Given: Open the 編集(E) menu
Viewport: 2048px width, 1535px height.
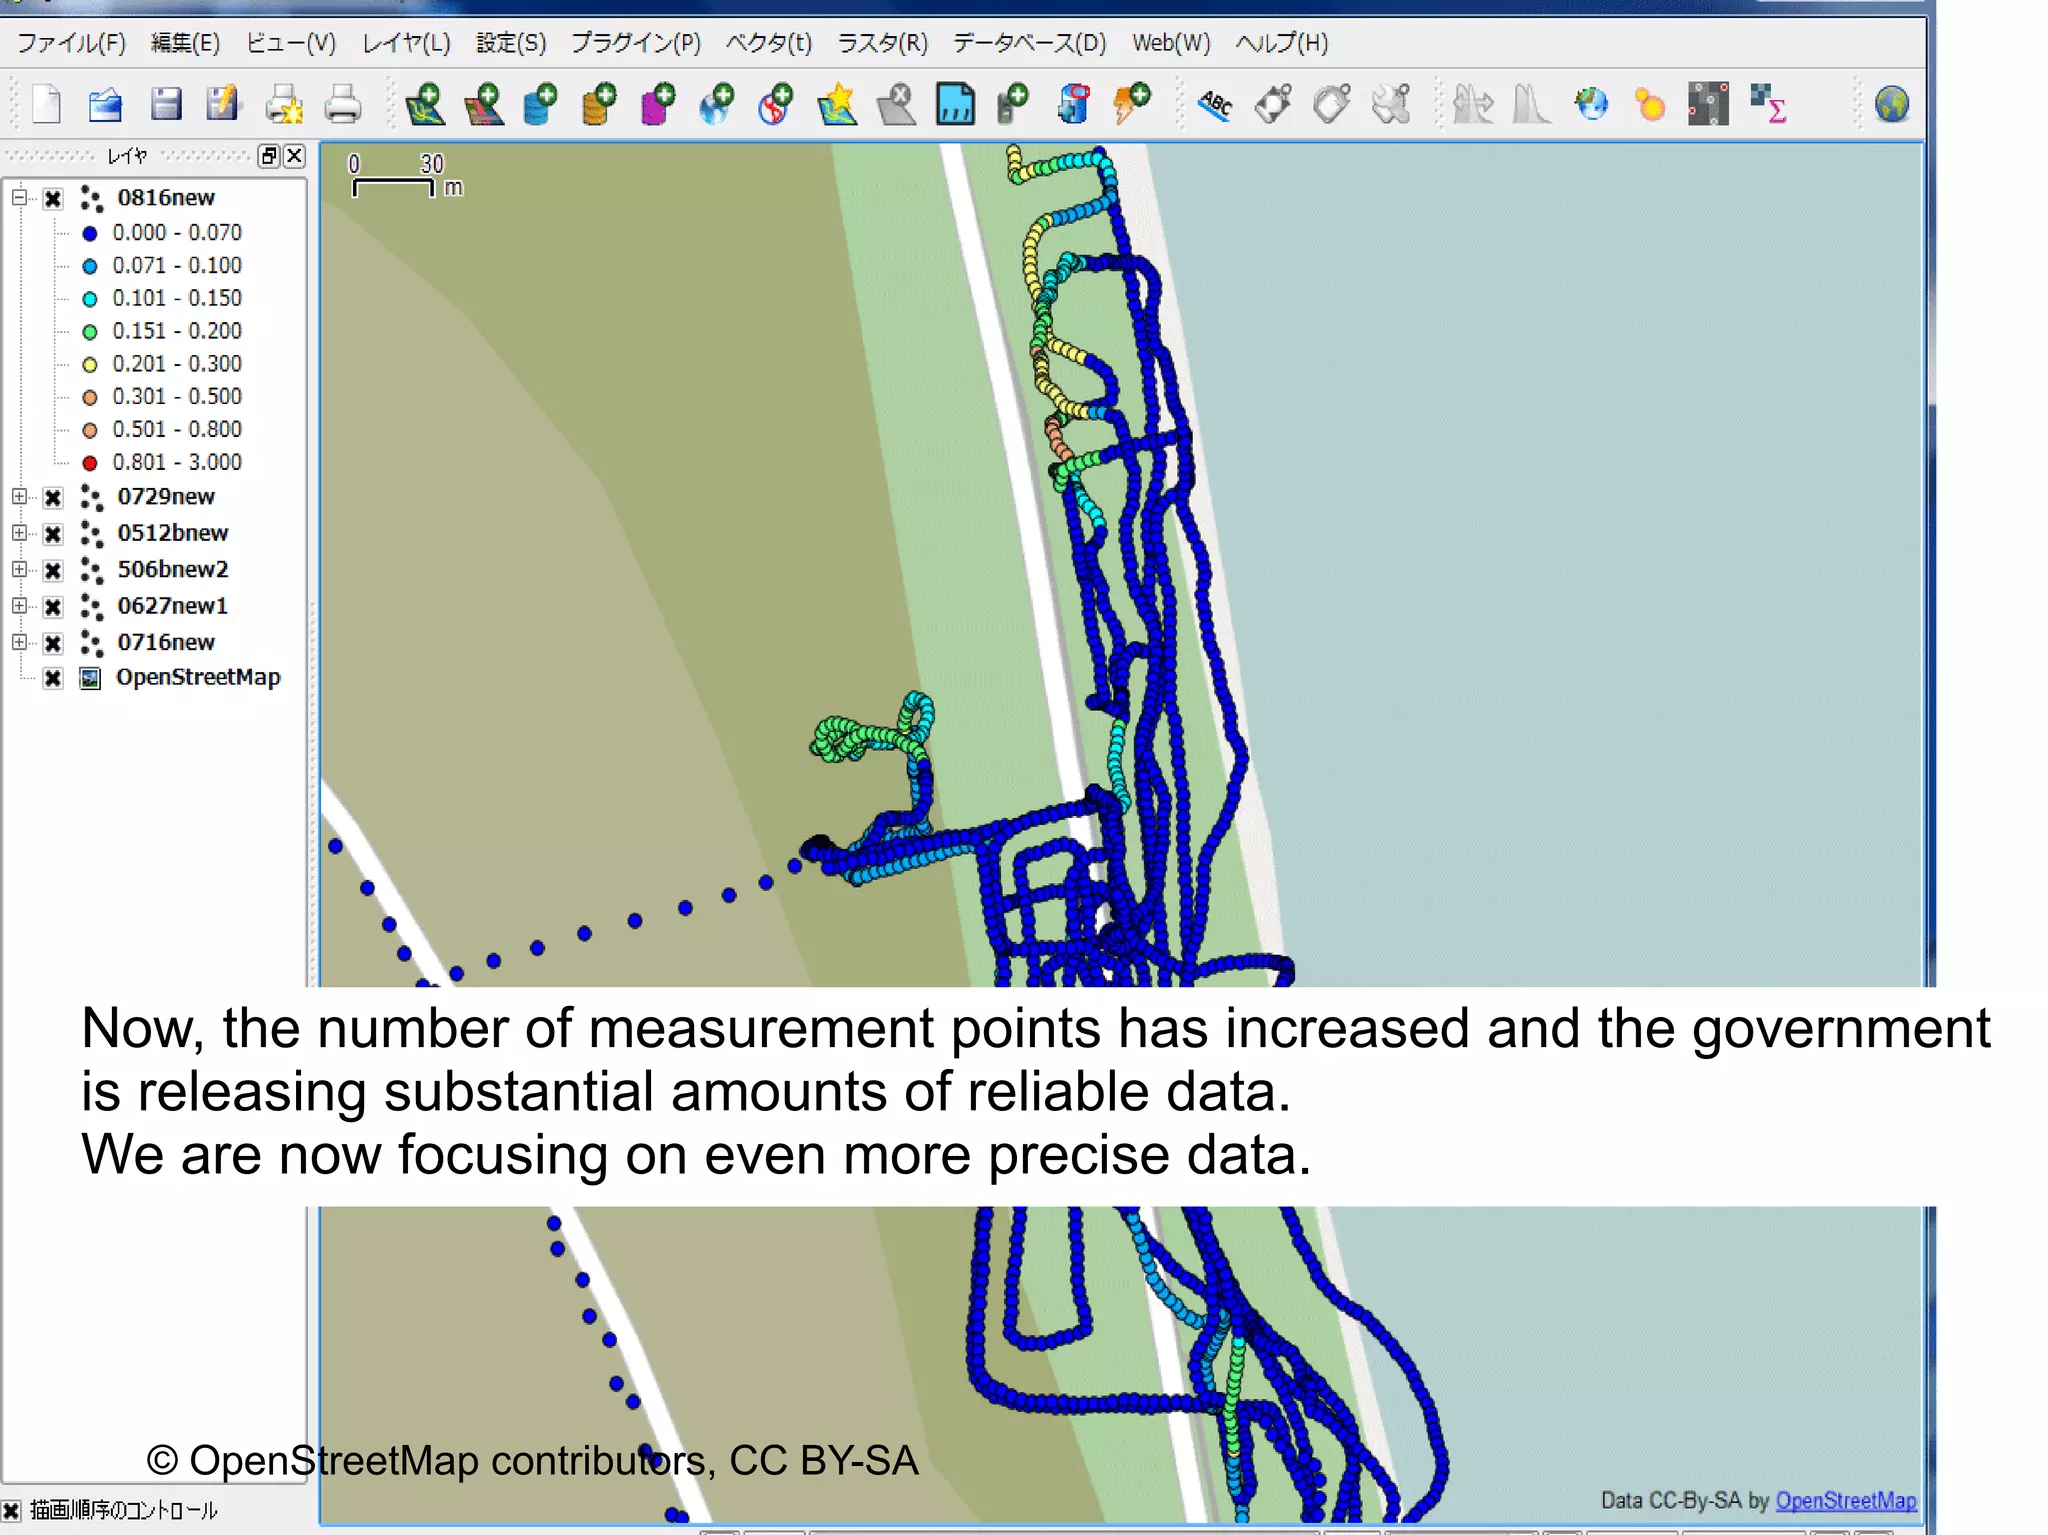Looking at the screenshot, I should (185, 43).
